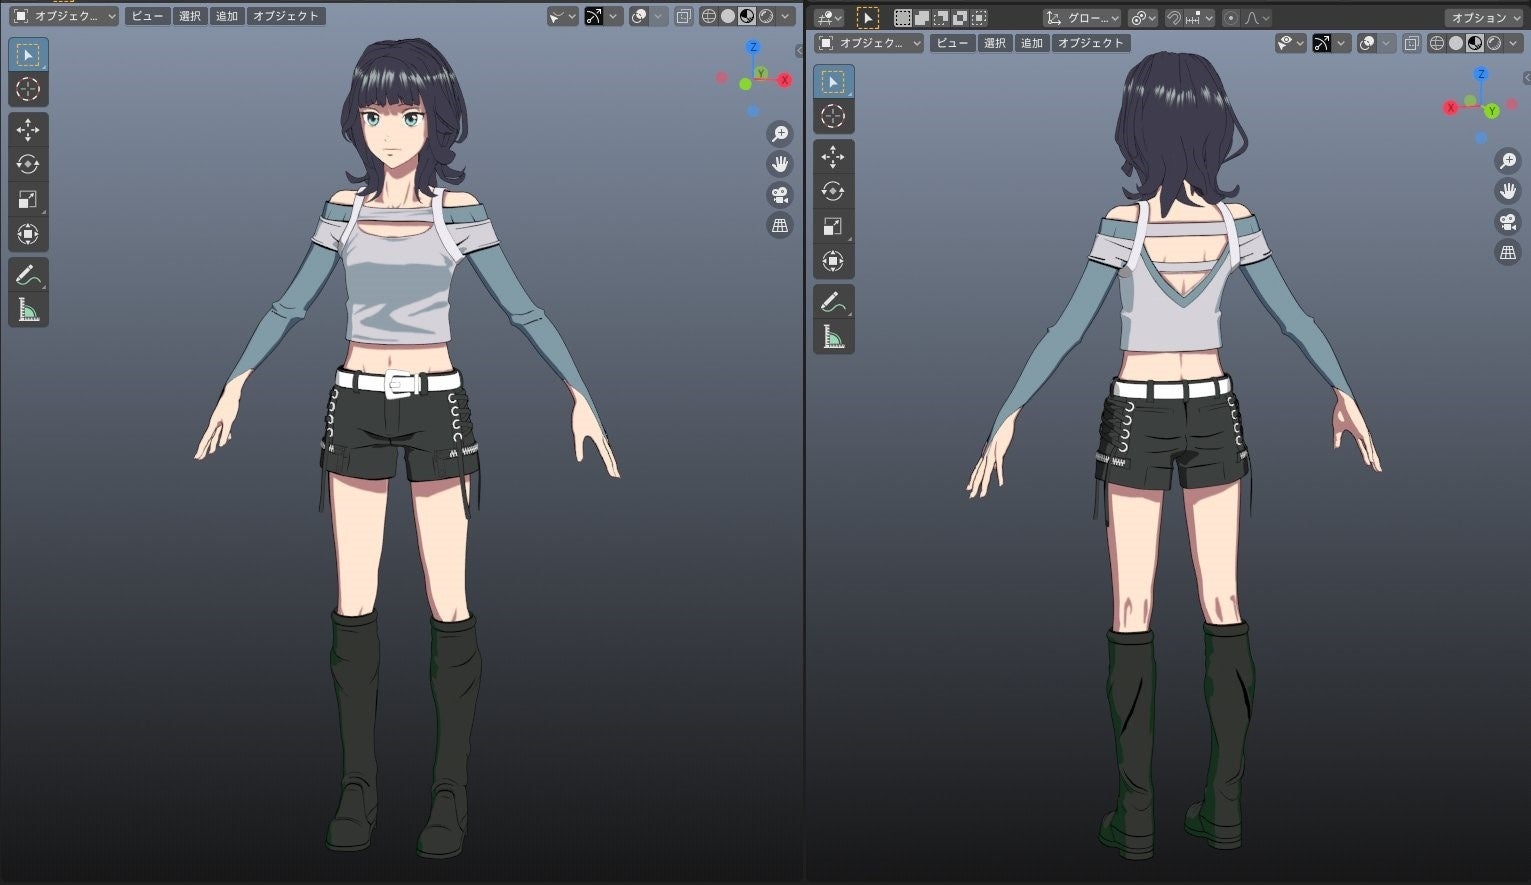Image resolution: width=1531 pixels, height=885 pixels.
Task: Activate the 3D Cursor tool
Action: coord(28,89)
